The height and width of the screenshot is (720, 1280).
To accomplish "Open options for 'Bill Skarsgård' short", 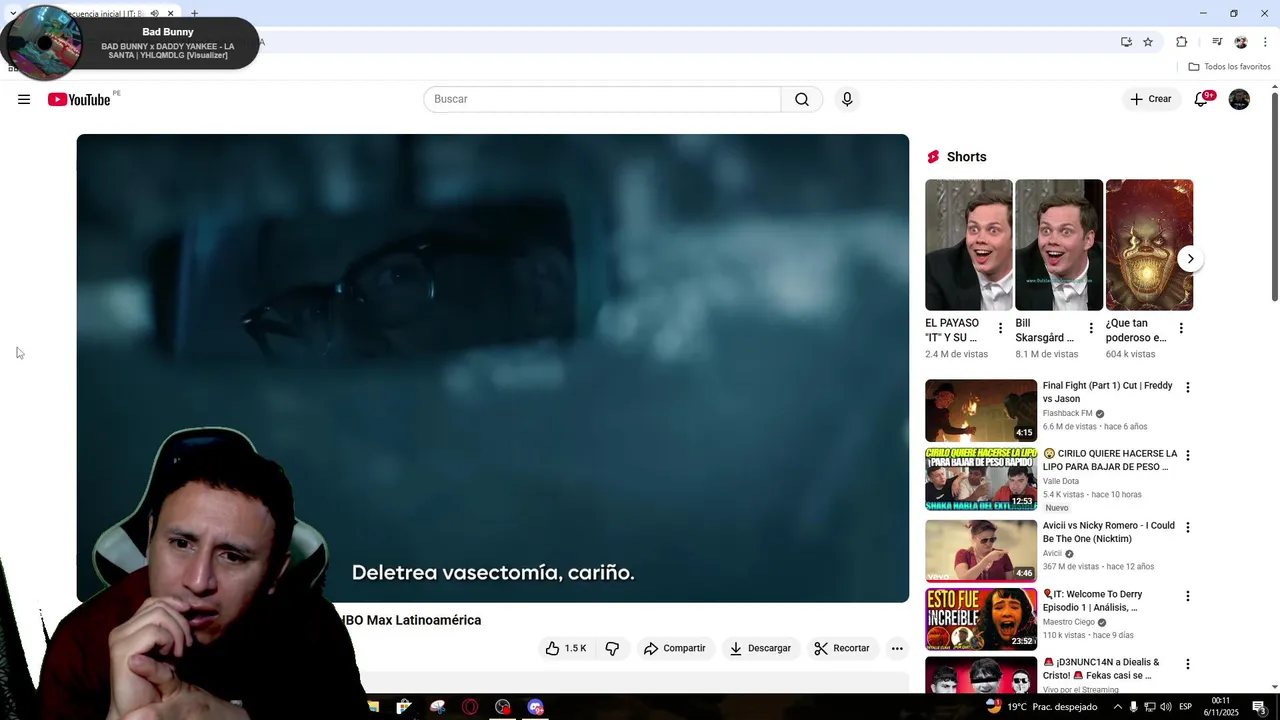I will click(x=1091, y=328).
